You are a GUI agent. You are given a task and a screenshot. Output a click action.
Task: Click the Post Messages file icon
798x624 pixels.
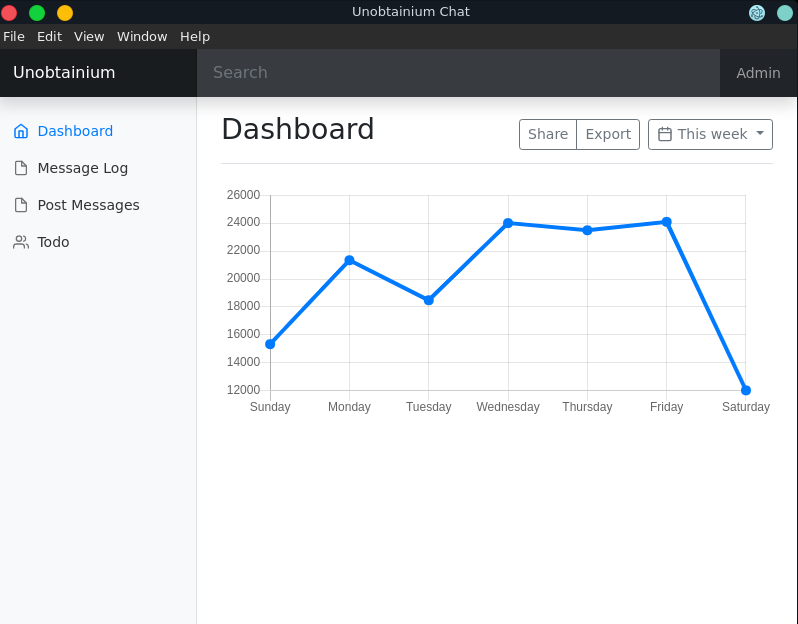(x=21, y=205)
